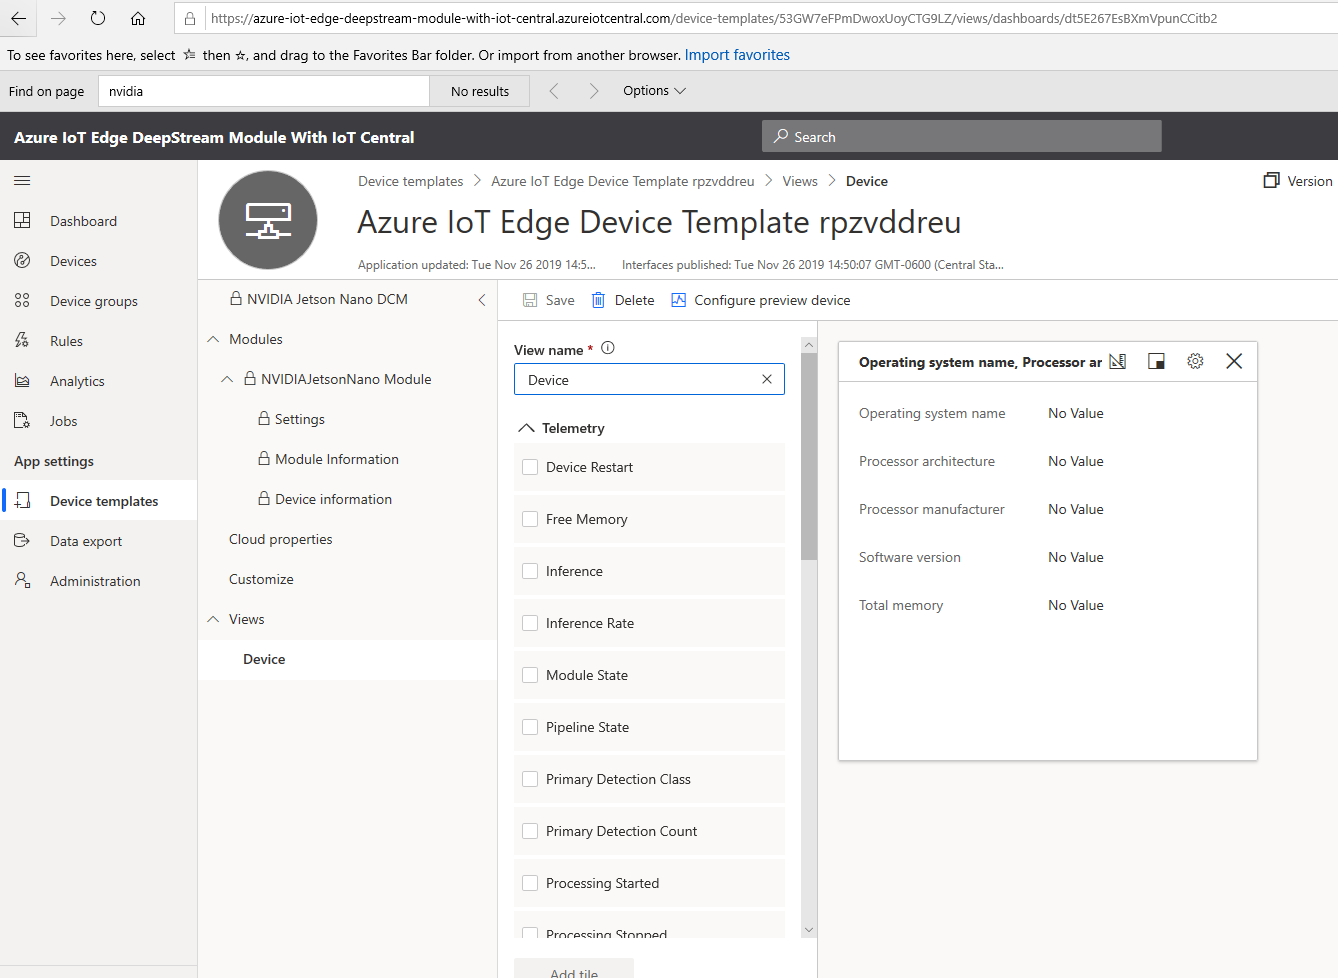Go to previous find result arrow
The height and width of the screenshot is (978, 1338).
pos(554,91)
